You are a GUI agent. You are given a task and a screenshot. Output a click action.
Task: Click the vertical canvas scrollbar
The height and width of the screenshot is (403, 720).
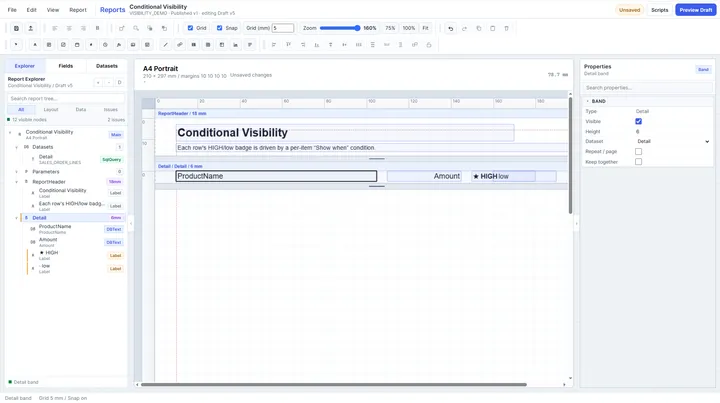pos(570,155)
